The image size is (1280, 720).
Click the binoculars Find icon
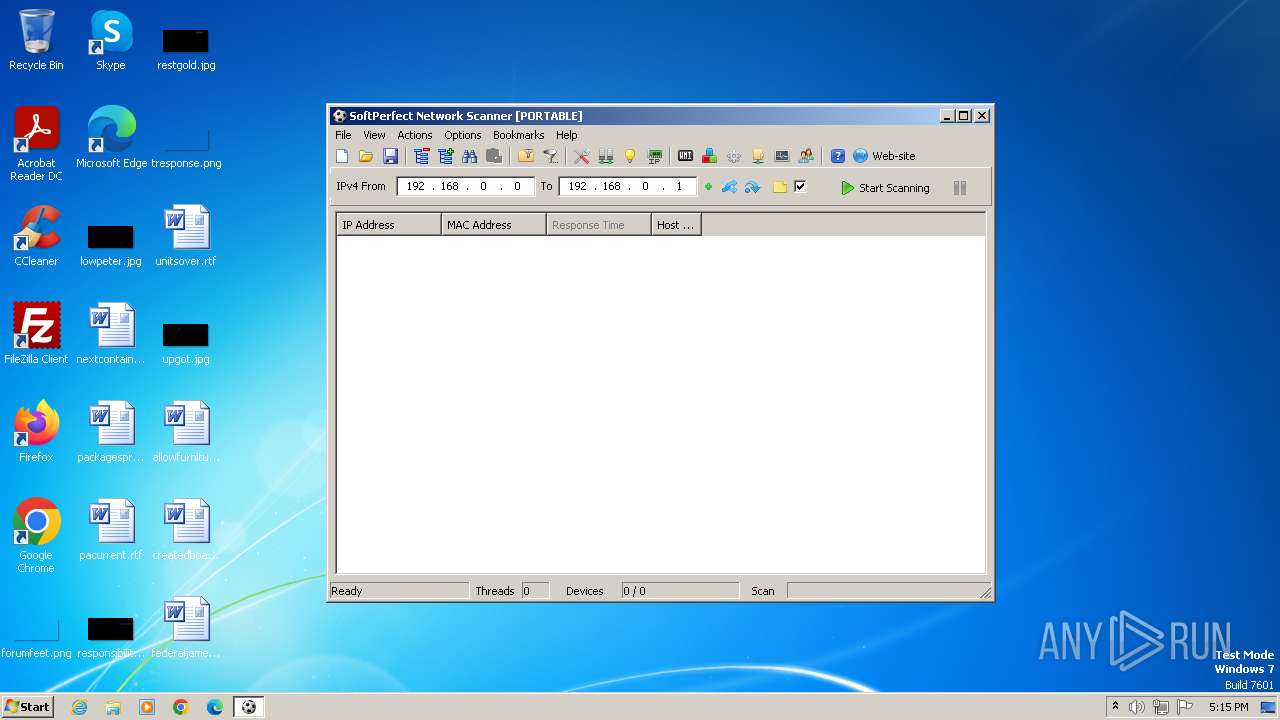469,156
